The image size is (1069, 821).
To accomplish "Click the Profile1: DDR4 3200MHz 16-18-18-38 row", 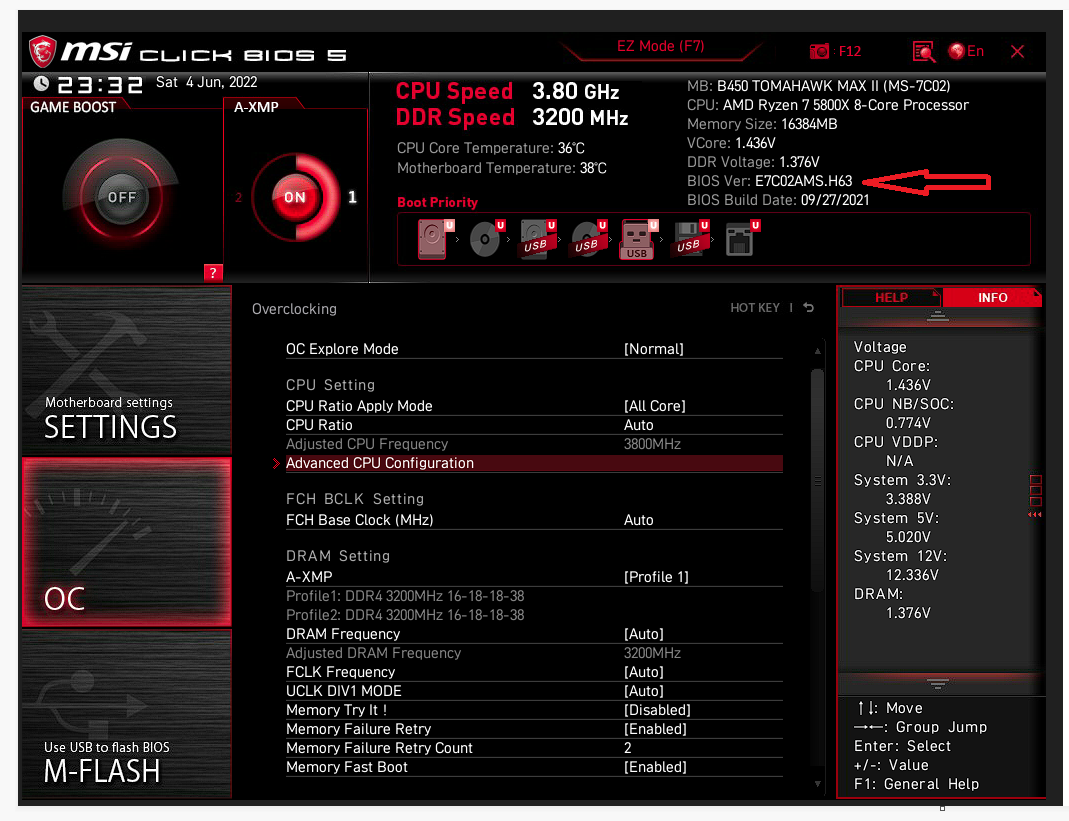I will (x=405, y=596).
